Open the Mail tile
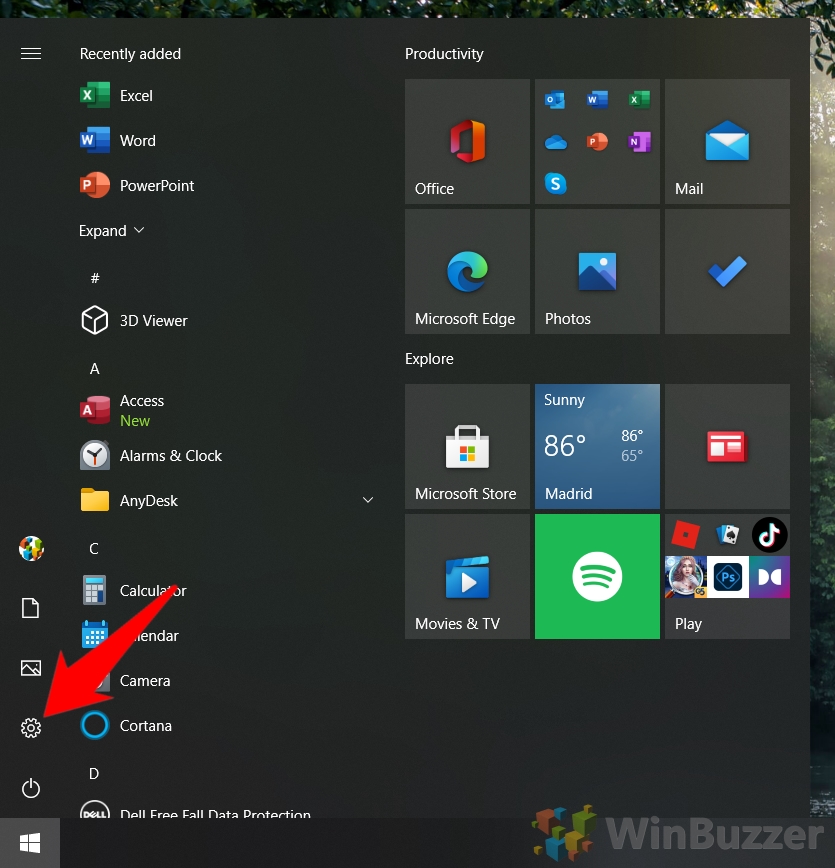 [727, 141]
